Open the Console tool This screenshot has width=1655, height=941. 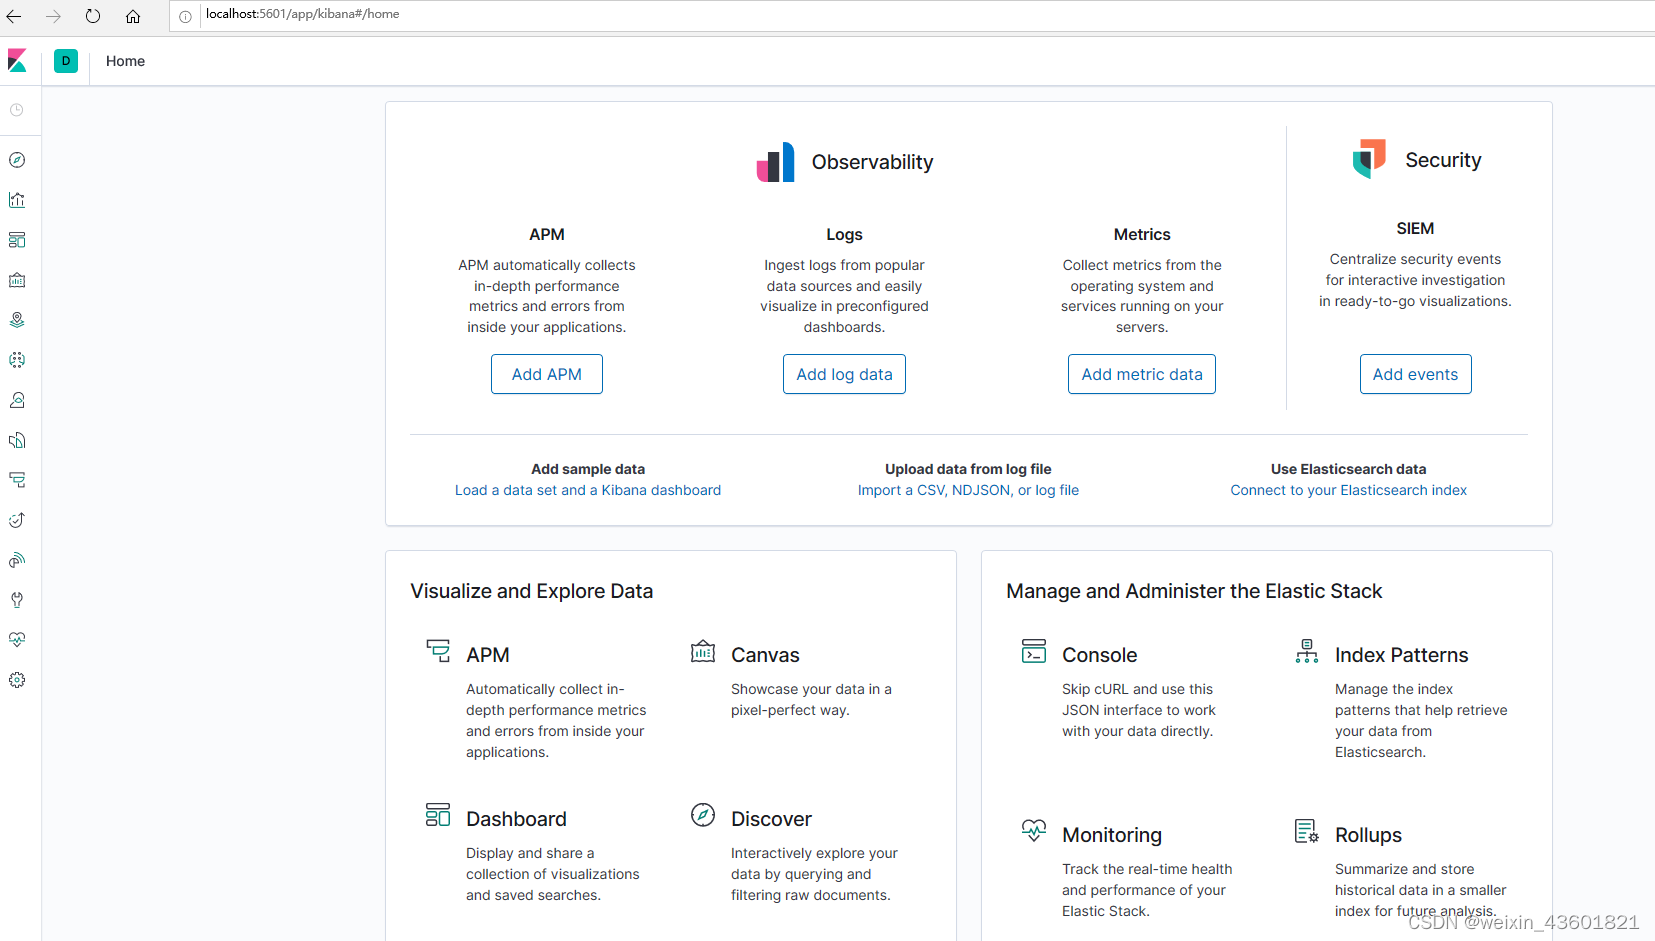click(1099, 655)
